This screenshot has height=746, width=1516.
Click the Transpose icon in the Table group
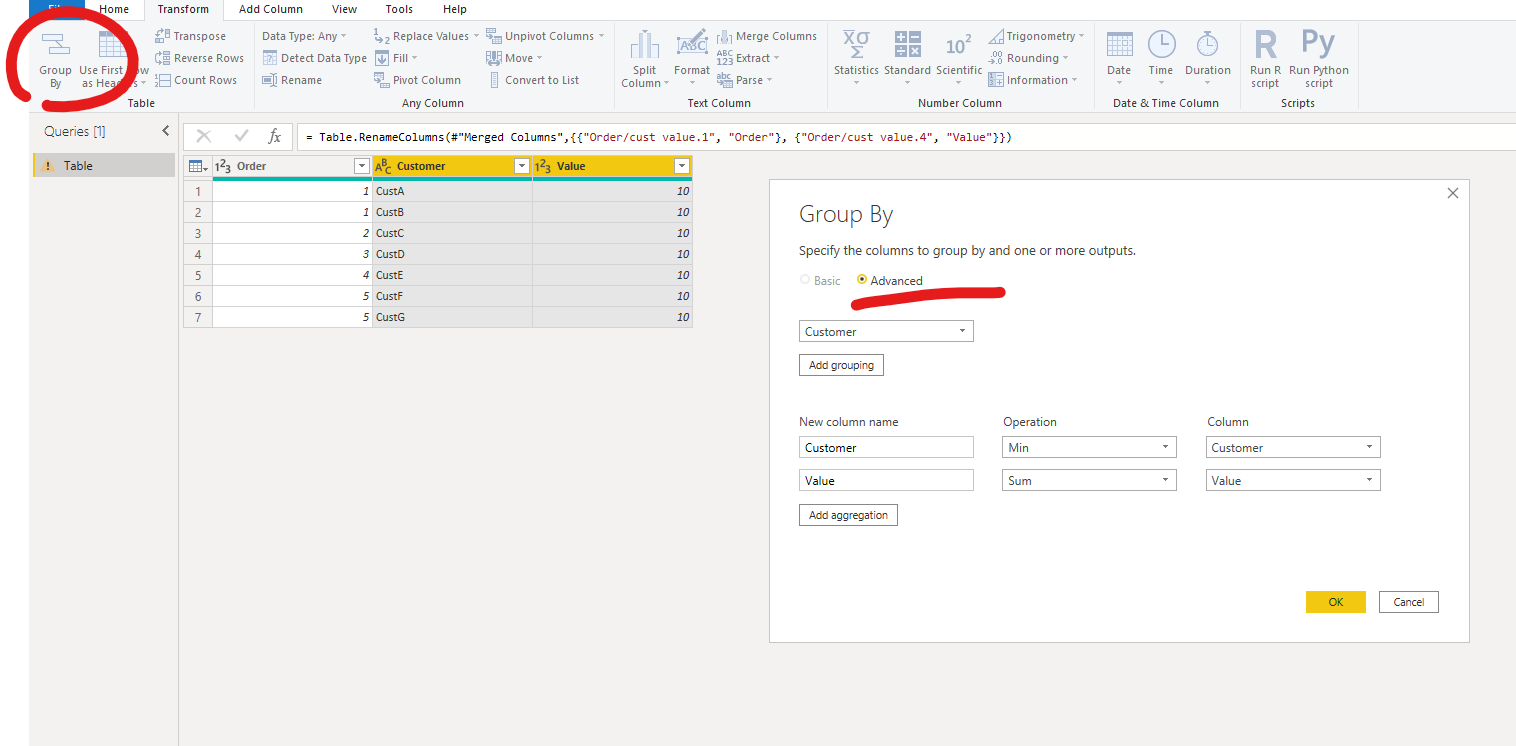163,36
